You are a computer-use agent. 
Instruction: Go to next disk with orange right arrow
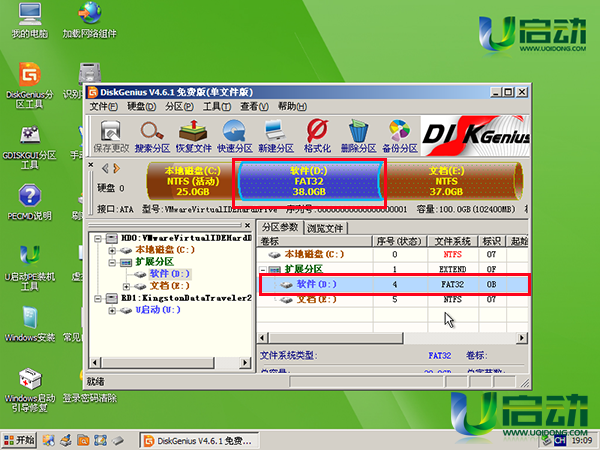point(116,168)
